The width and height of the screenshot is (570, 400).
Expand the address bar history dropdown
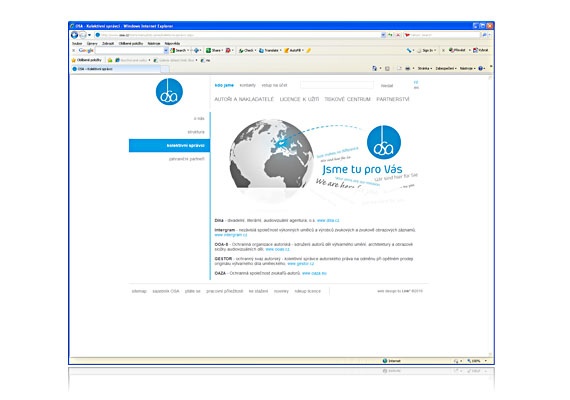(383, 35)
